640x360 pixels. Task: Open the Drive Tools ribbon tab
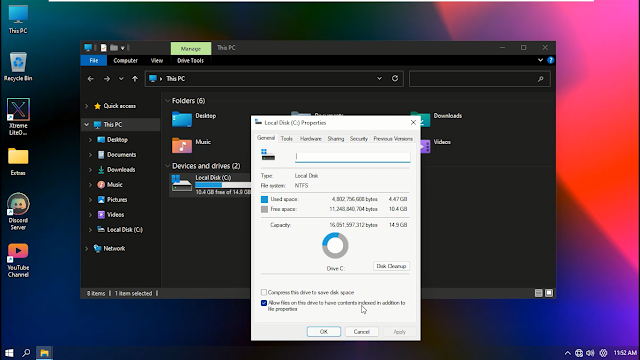[190, 60]
